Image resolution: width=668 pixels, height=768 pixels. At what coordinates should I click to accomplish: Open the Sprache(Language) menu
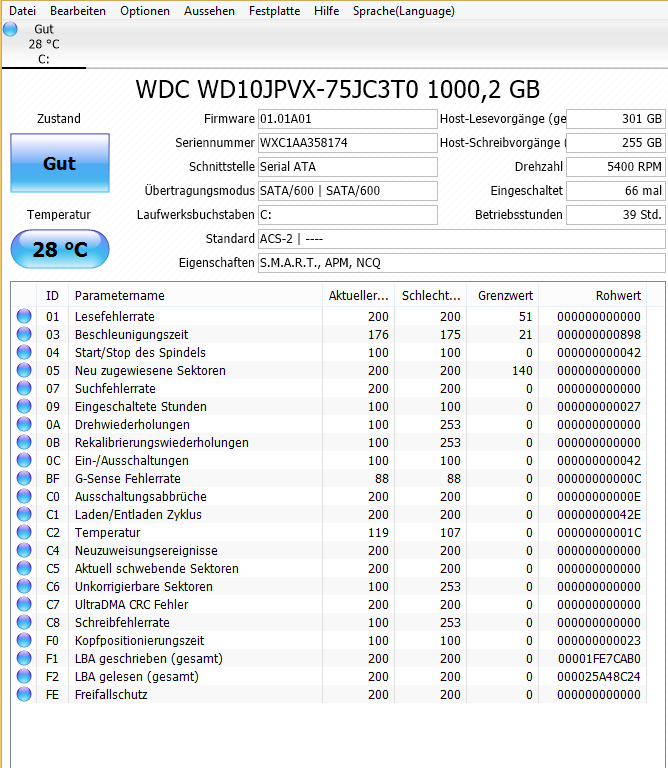[404, 11]
